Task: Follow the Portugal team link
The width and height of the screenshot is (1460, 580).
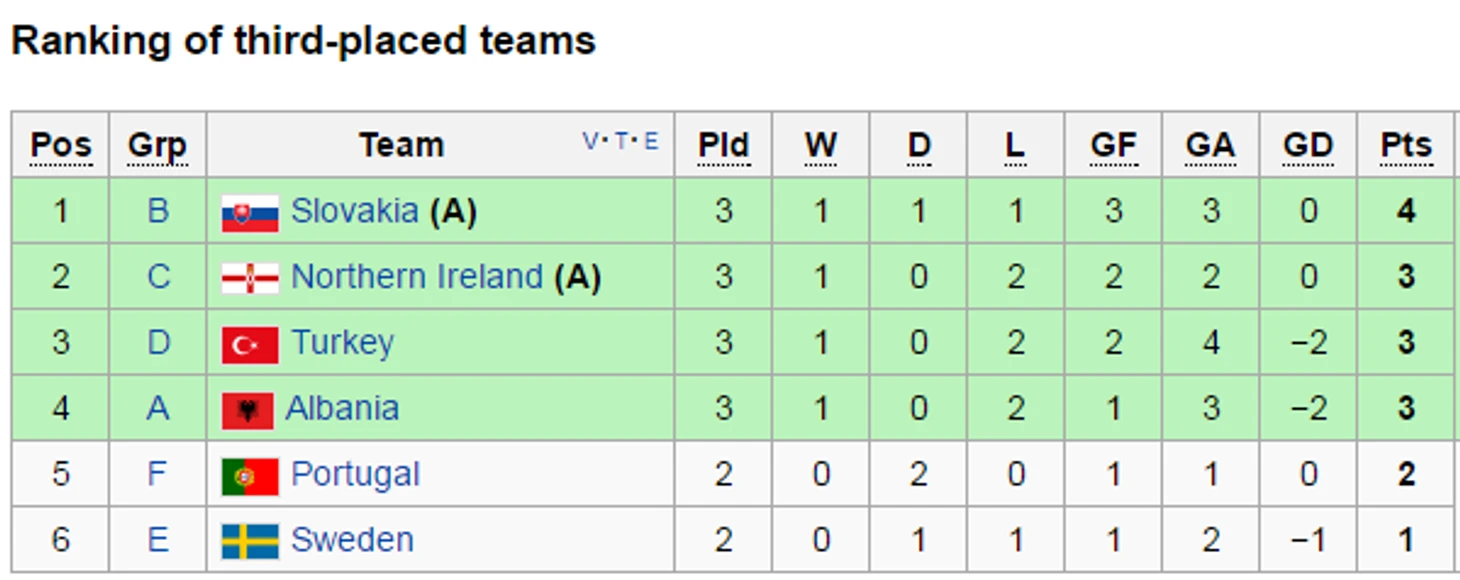Action: tap(355, 474)
